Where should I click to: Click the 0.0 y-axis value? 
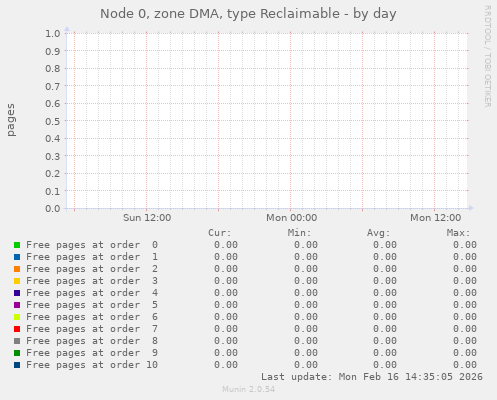pyautogui.click(x=53, y=209)
